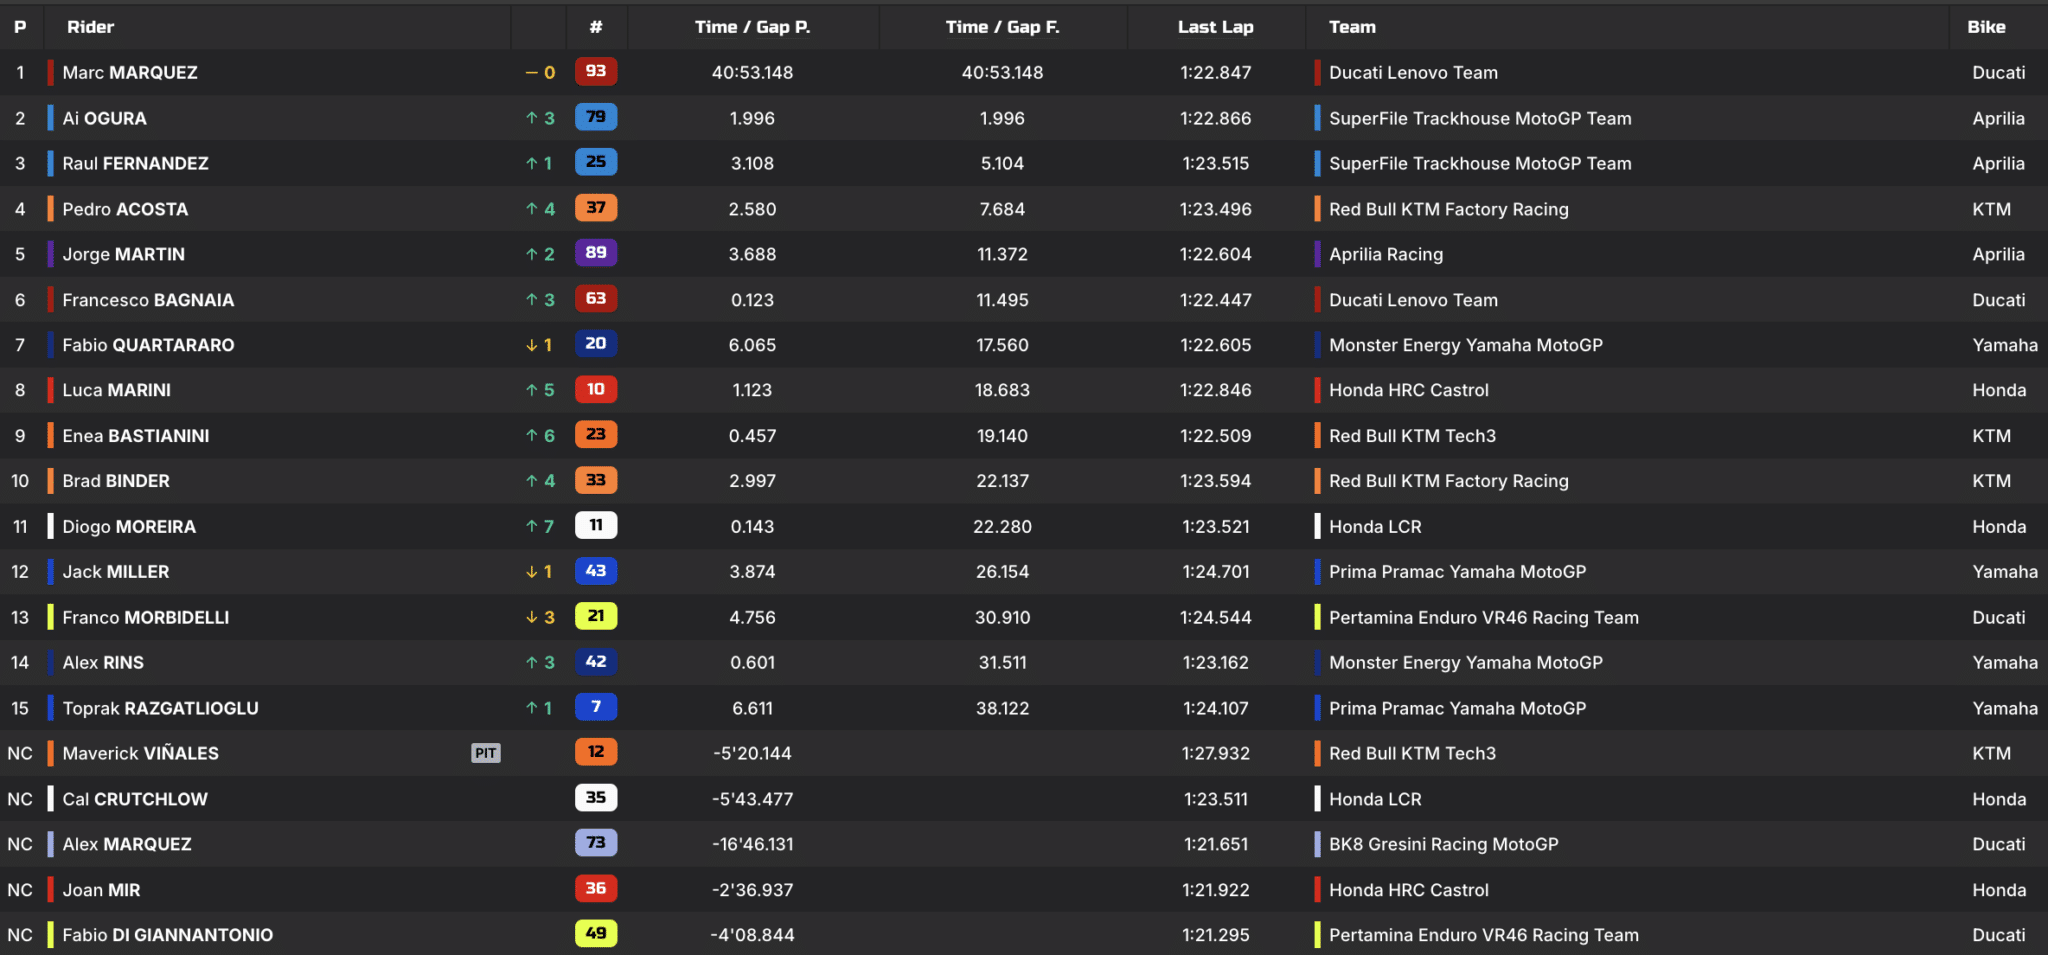This screenshot has height=955, width=2048.
Task: Click the Last Lap column header
Action: pyautogui.click(x=1215, y=27)
